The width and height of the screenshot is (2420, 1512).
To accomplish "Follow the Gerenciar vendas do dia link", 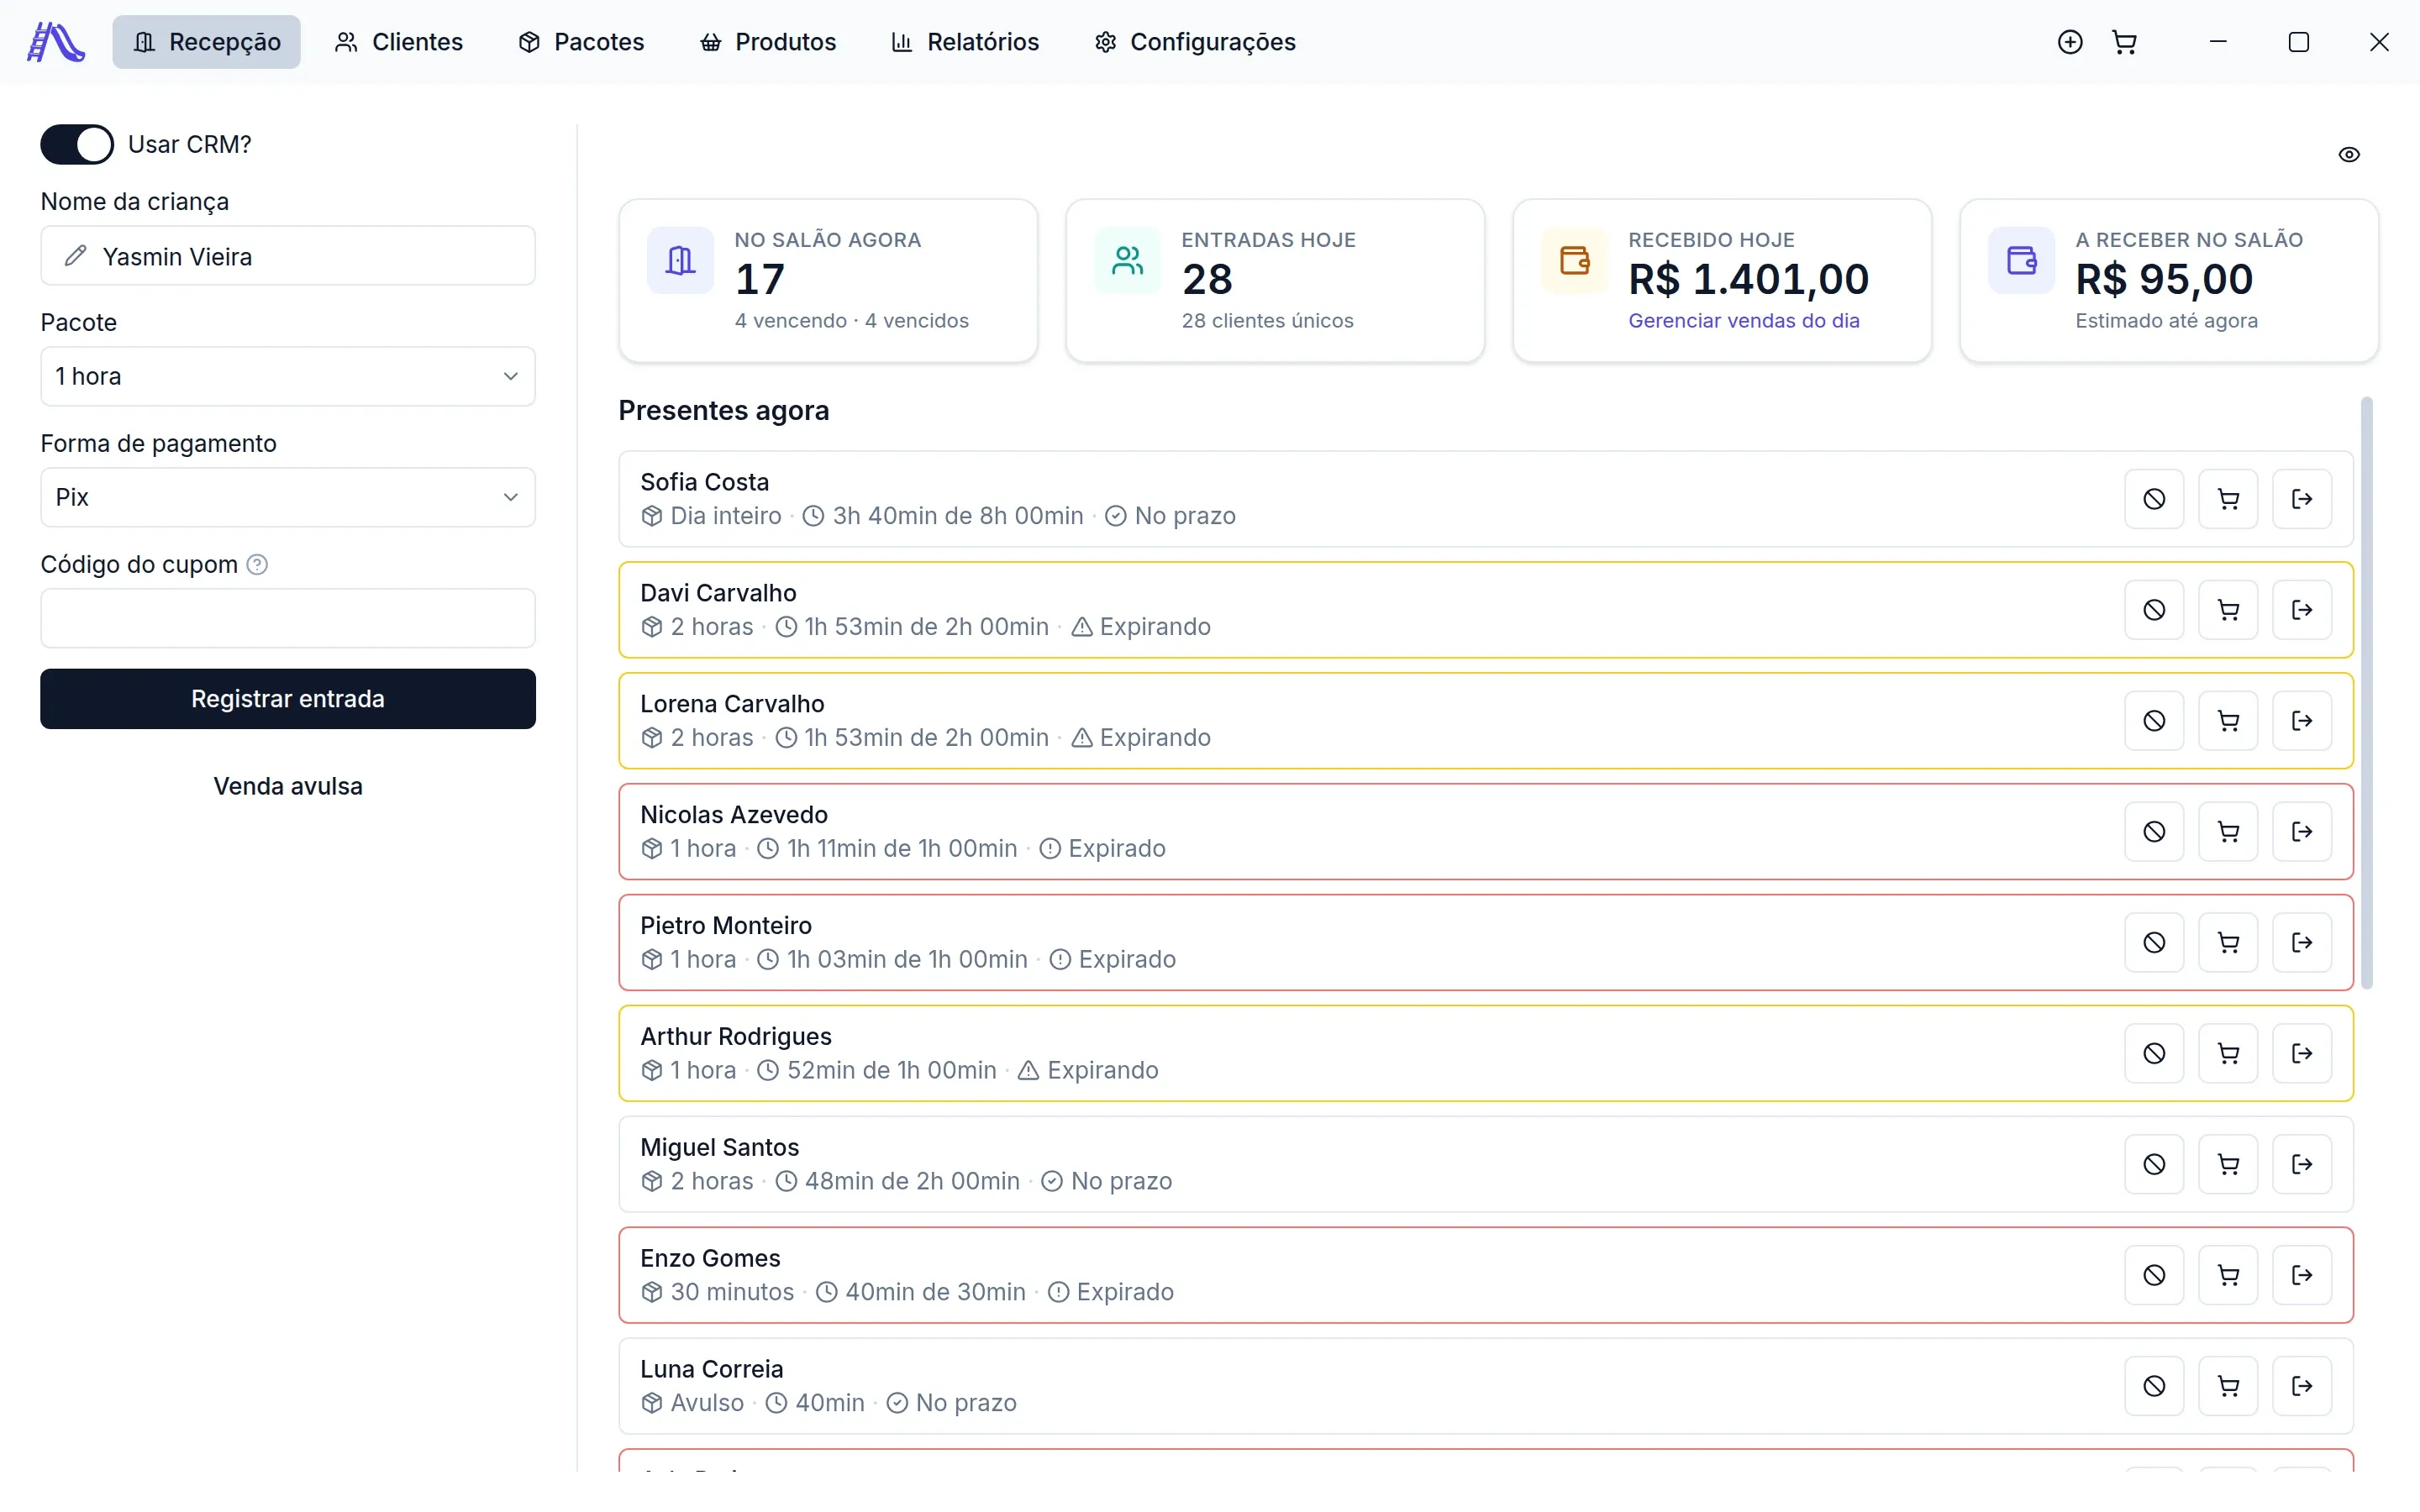I will [x=1744, y=321].
